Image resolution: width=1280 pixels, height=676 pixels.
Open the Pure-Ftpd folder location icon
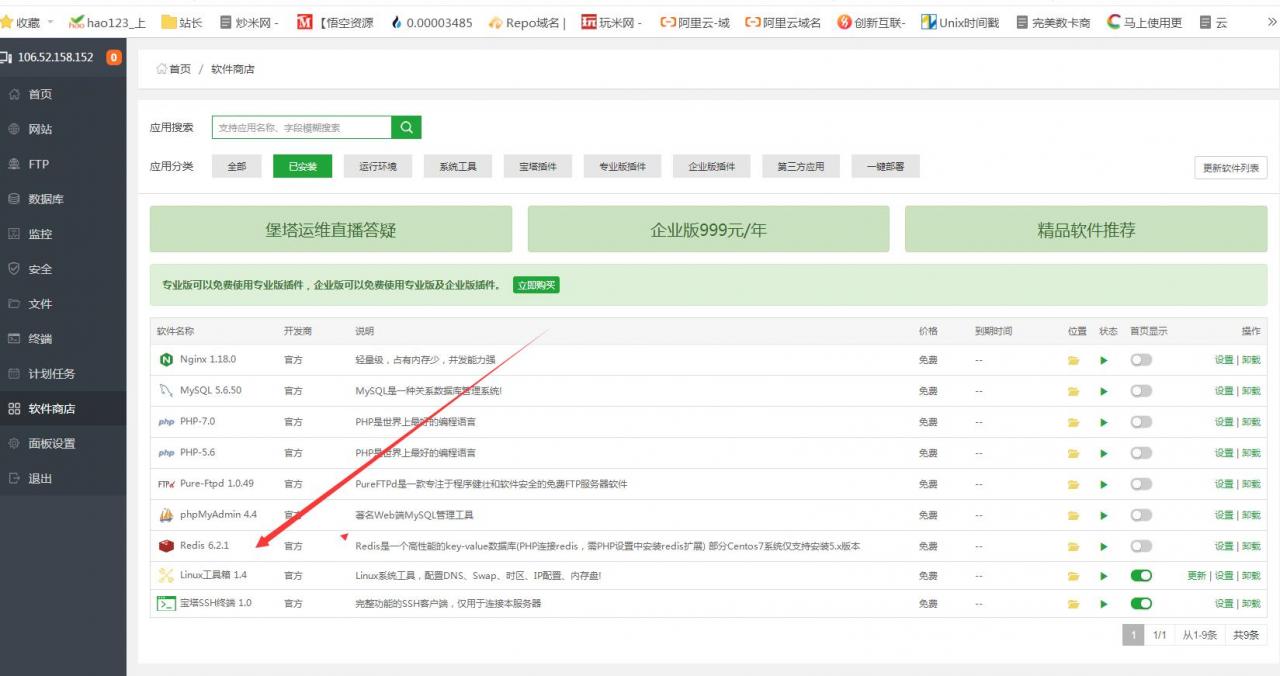tap(1073, 484)
